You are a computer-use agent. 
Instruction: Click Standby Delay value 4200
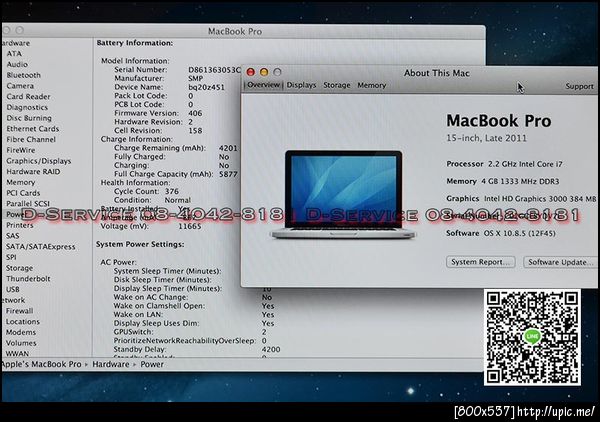pos(271,349)
